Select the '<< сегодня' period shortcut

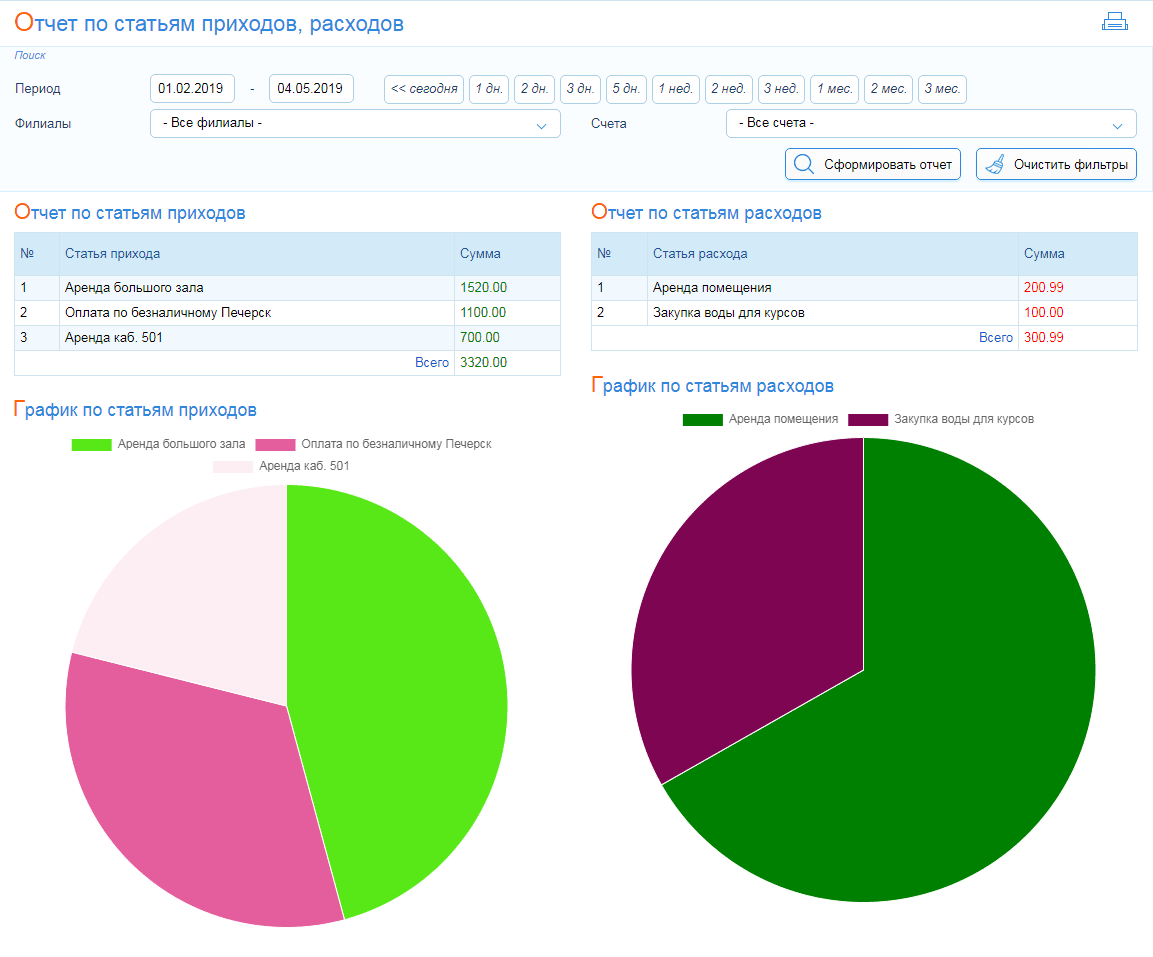point(424,89)
